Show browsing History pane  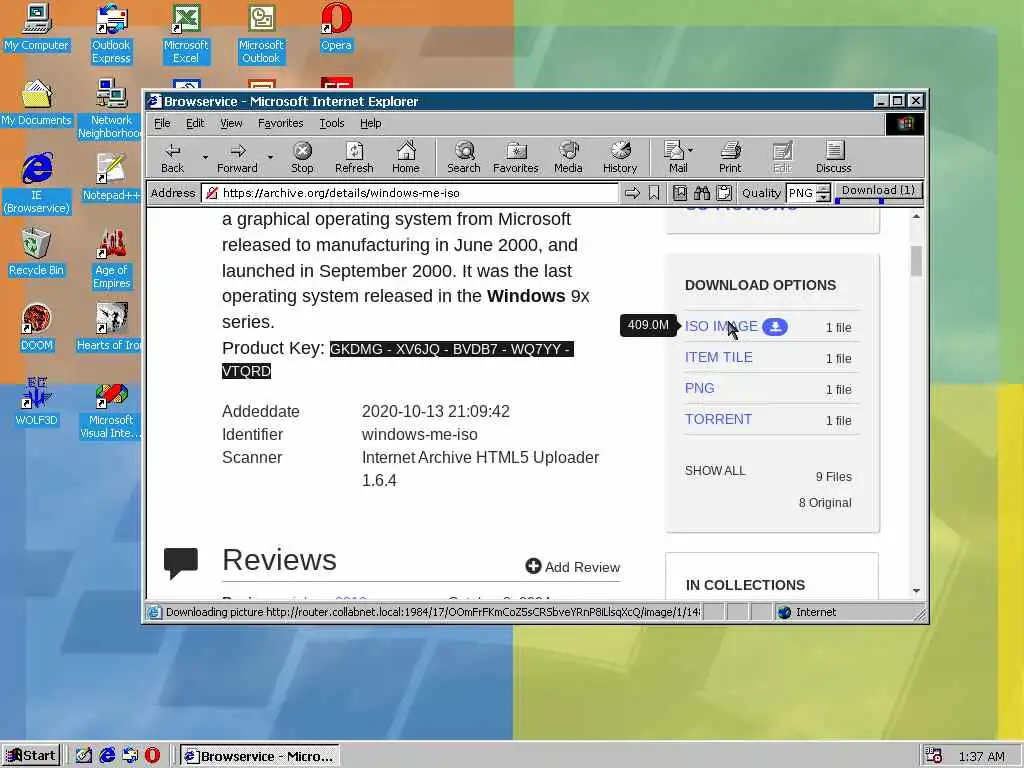(620, 157)
